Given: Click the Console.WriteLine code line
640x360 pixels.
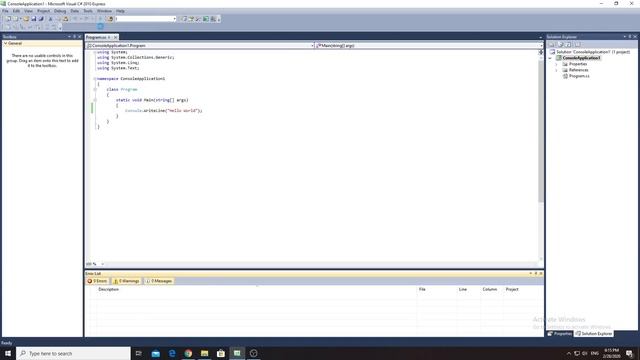Looking at the screenshot, I should 163,111.
